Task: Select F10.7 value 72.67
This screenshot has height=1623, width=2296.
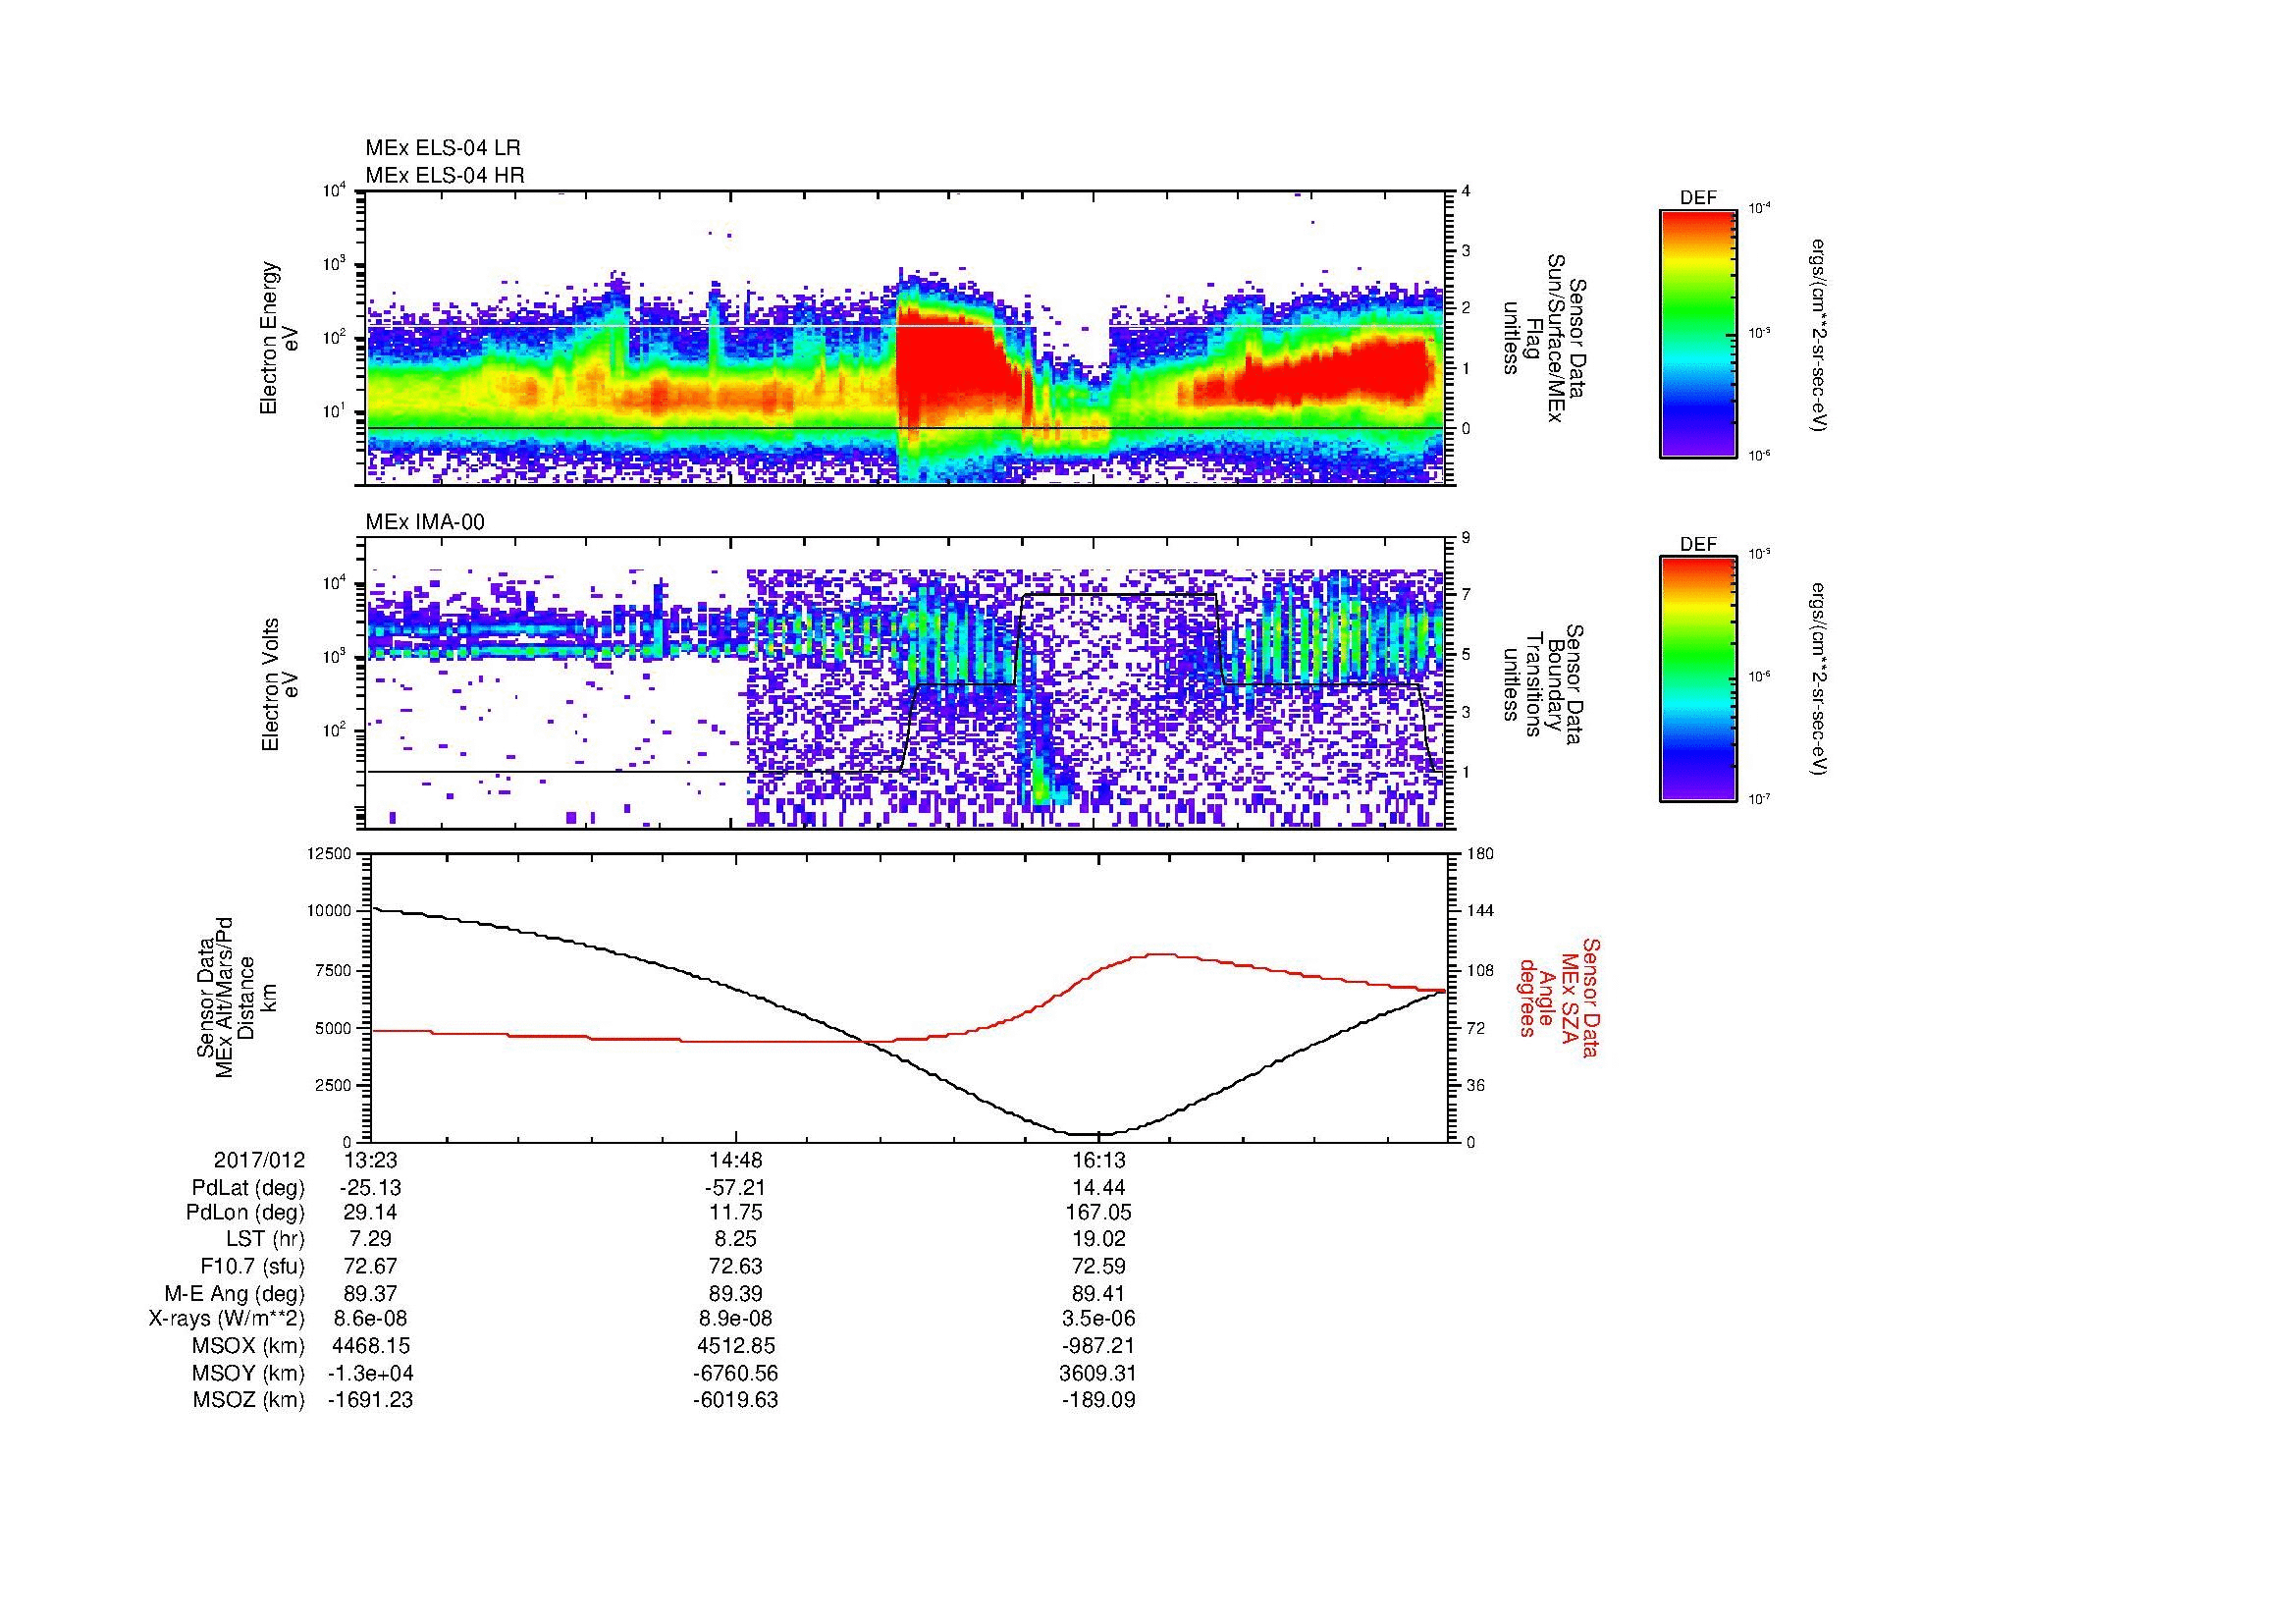Action: (370, 1266)
